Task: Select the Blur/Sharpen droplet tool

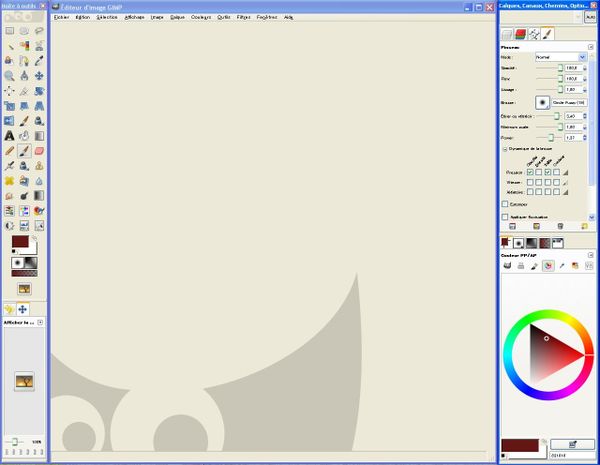Action: (39, 181)
